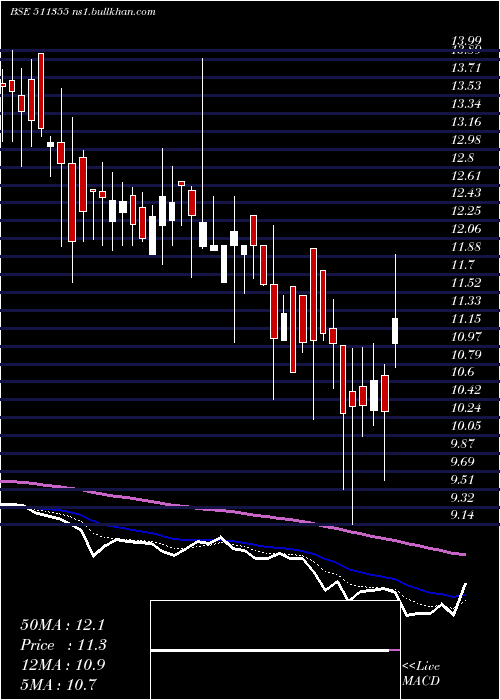Click the pink 50MA line
The width and height of the screenshot is (500, 700).
click(232, 512)
